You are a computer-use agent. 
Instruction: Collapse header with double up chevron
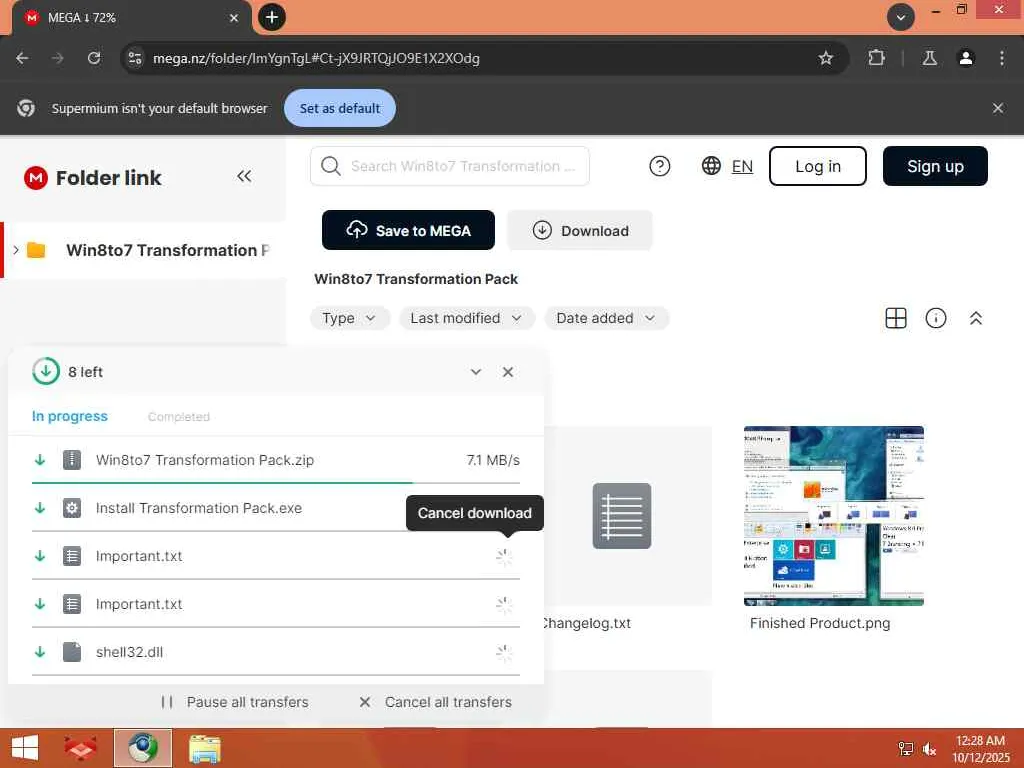pyautogui.click(x=976, y=318)
